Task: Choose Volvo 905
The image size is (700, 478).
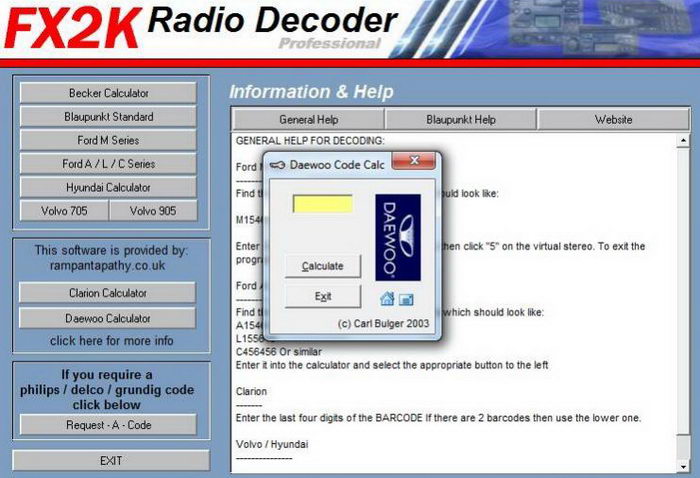Action: click(x=153, y=211)
